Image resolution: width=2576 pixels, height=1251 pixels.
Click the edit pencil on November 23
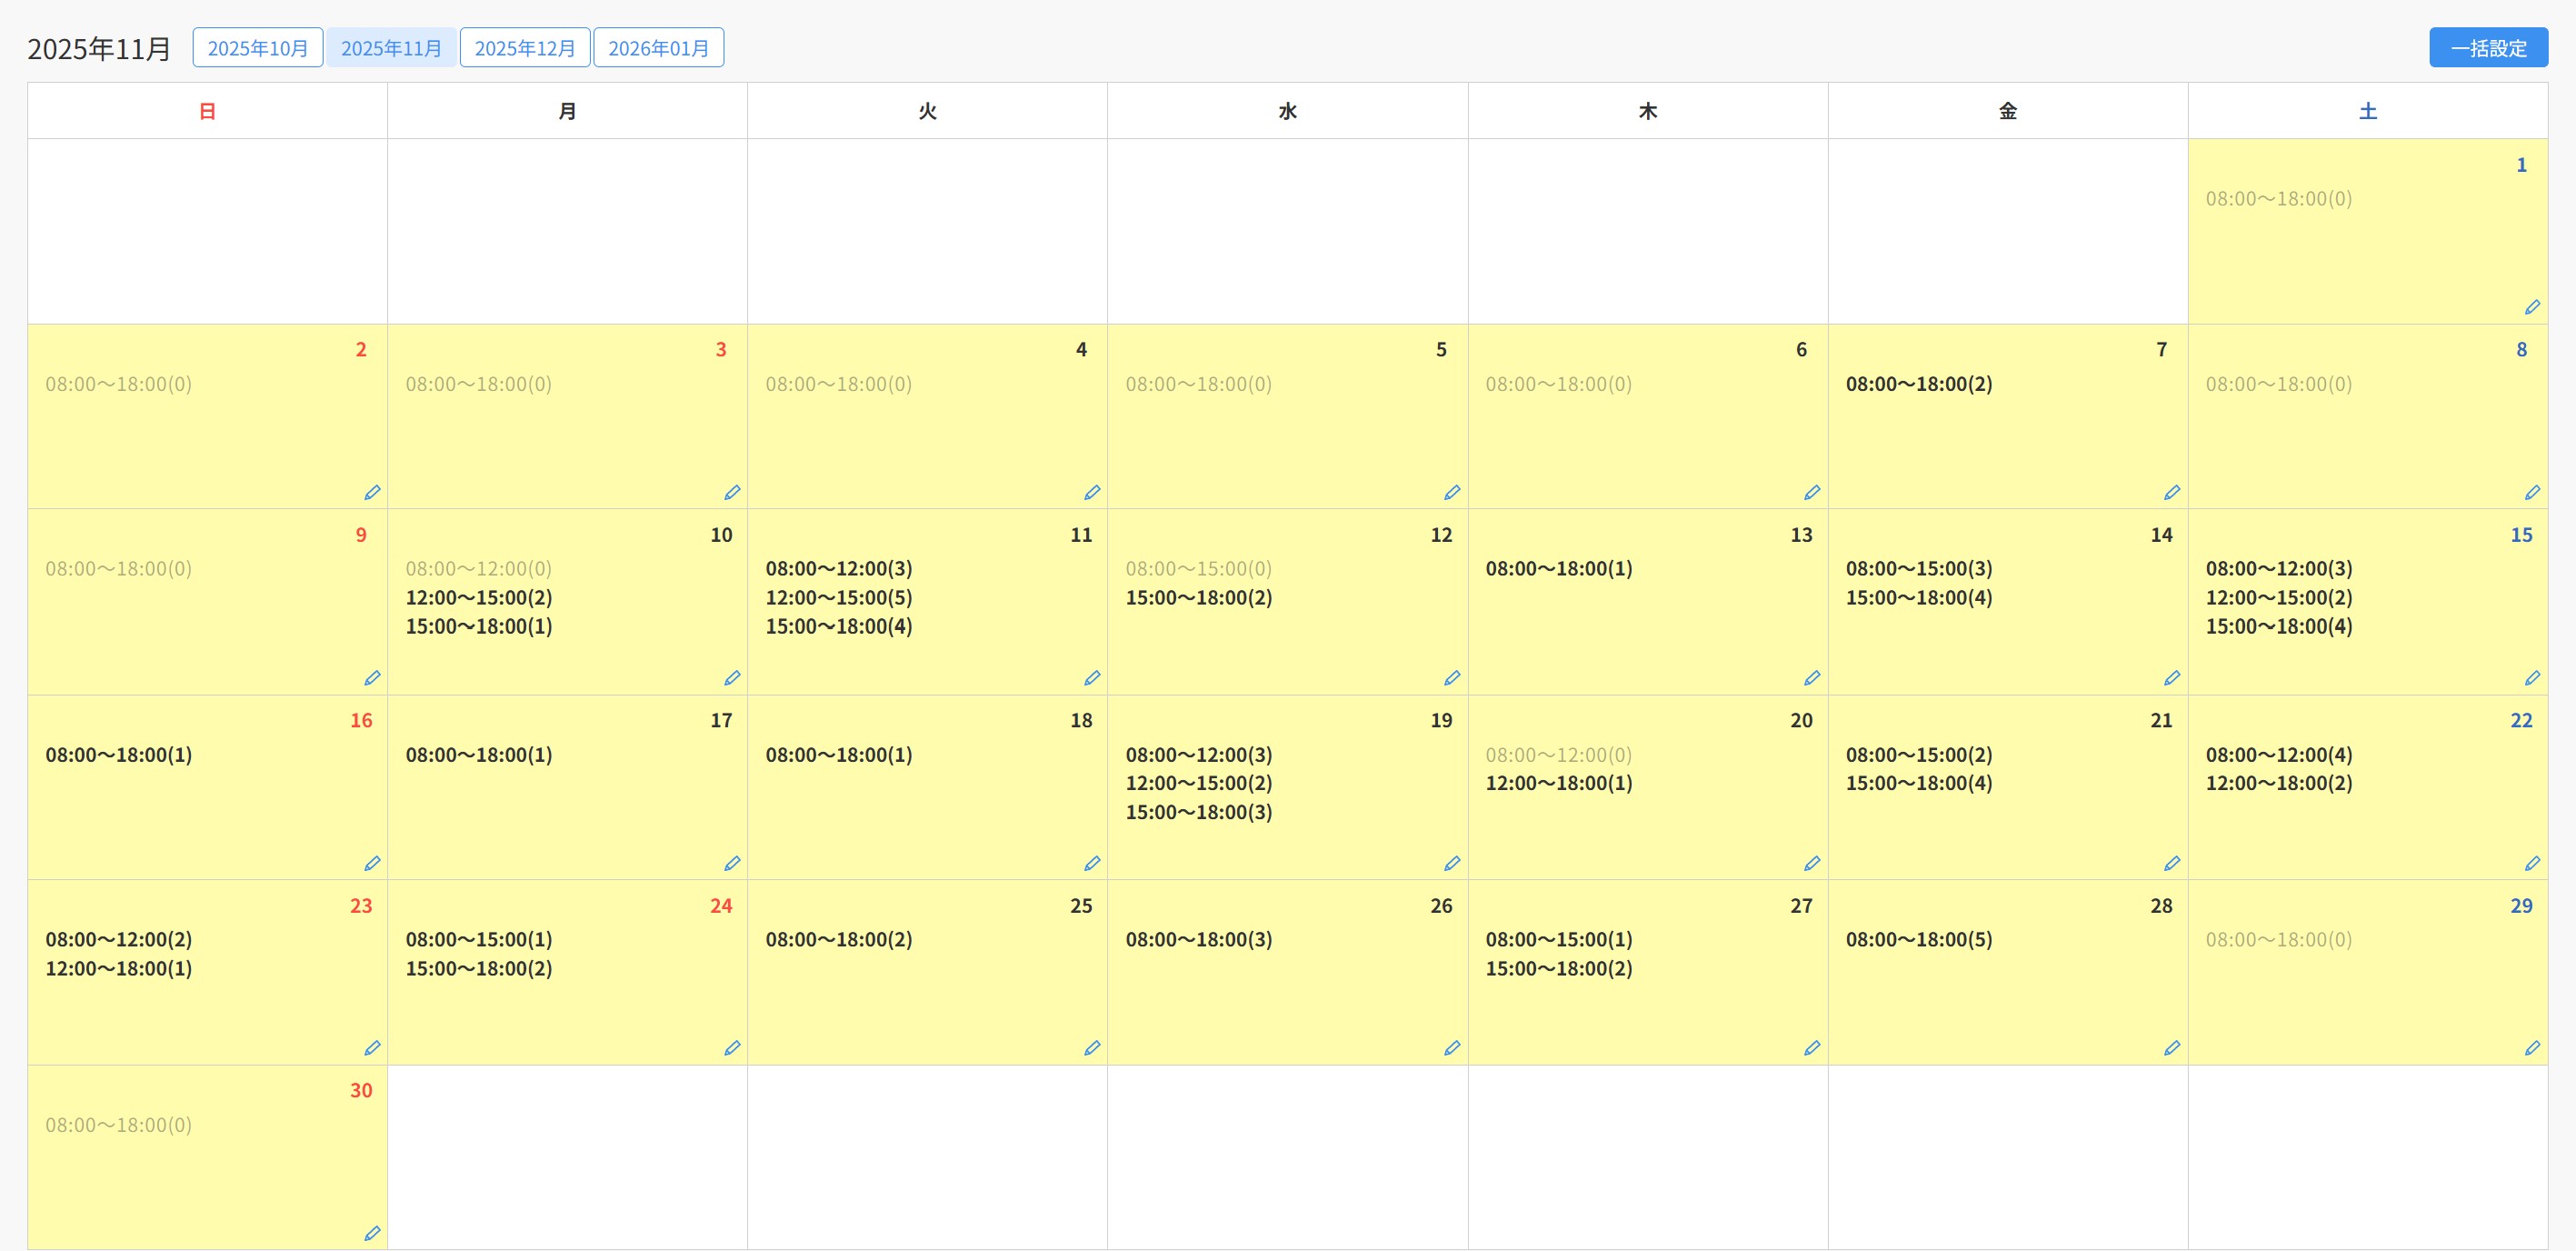pos(372,1048)
